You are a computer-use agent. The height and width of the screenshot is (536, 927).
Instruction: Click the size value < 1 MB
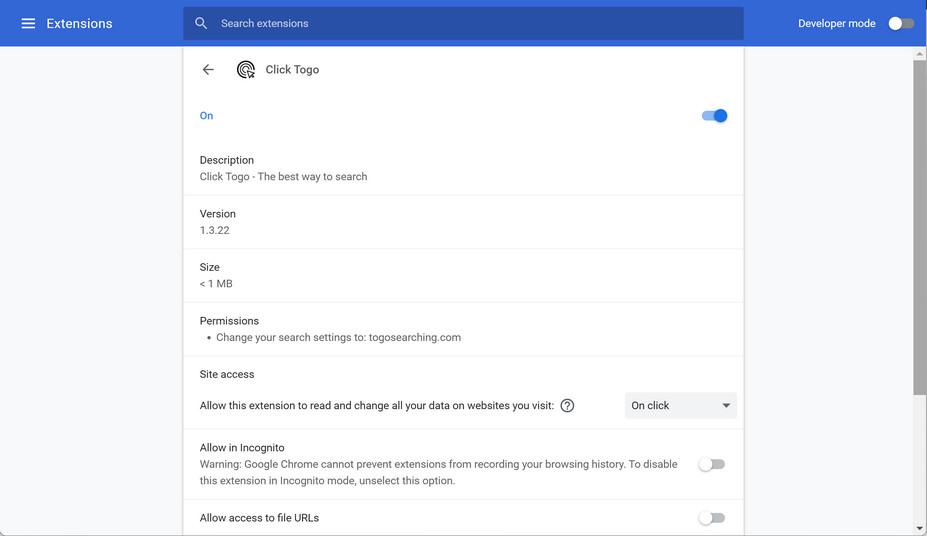click(x=216, y=284)
